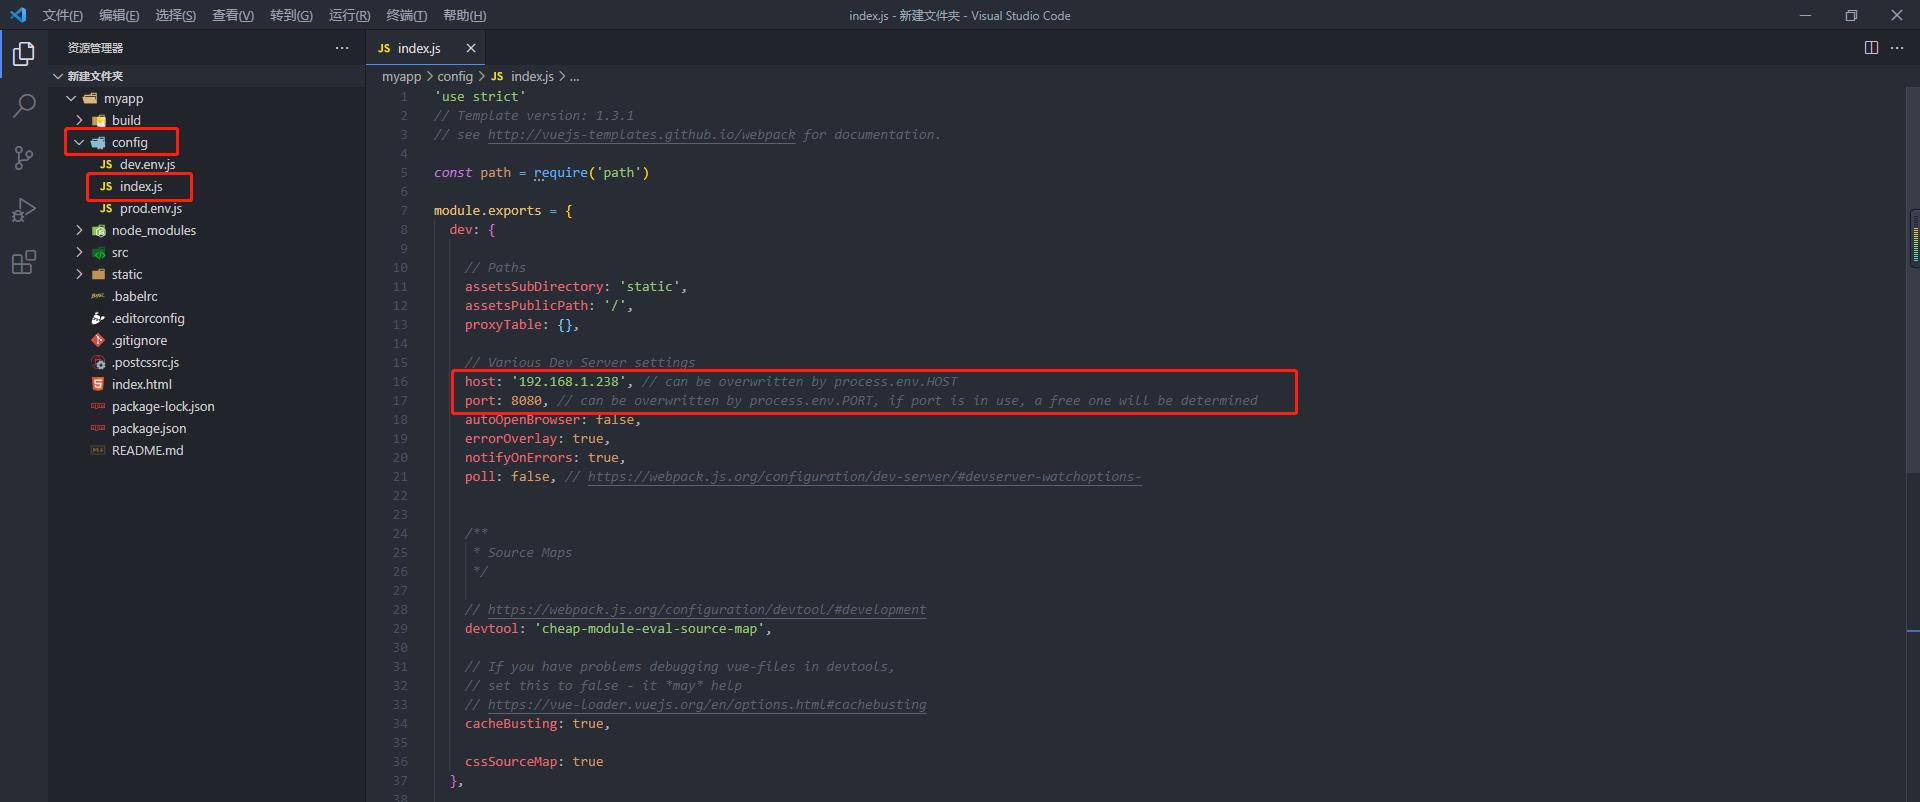Click the myapp breadcrumb segment
The height and width of the screenshot is (802, 1920).
point(401,76)
